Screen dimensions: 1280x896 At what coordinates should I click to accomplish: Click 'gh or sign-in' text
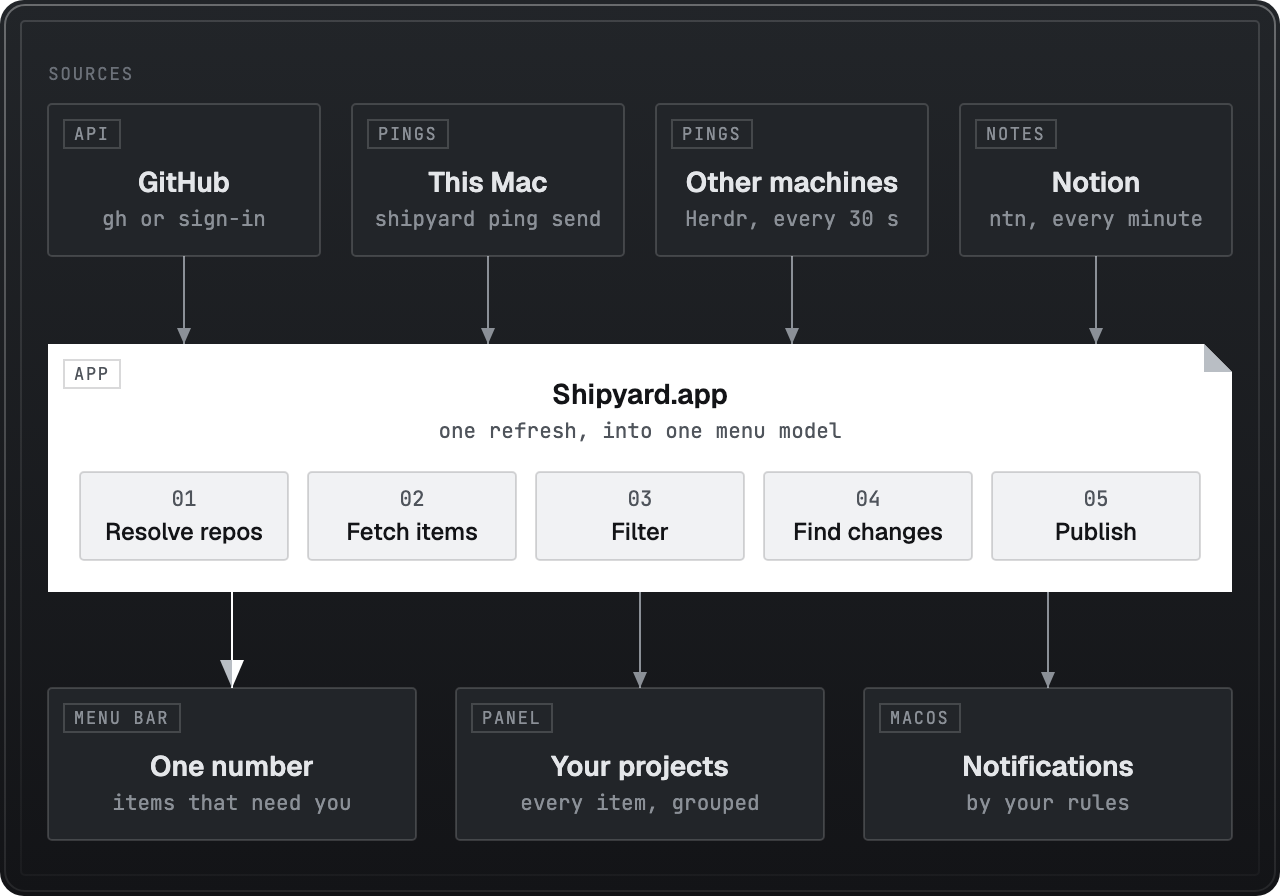[x=184, y=219]
